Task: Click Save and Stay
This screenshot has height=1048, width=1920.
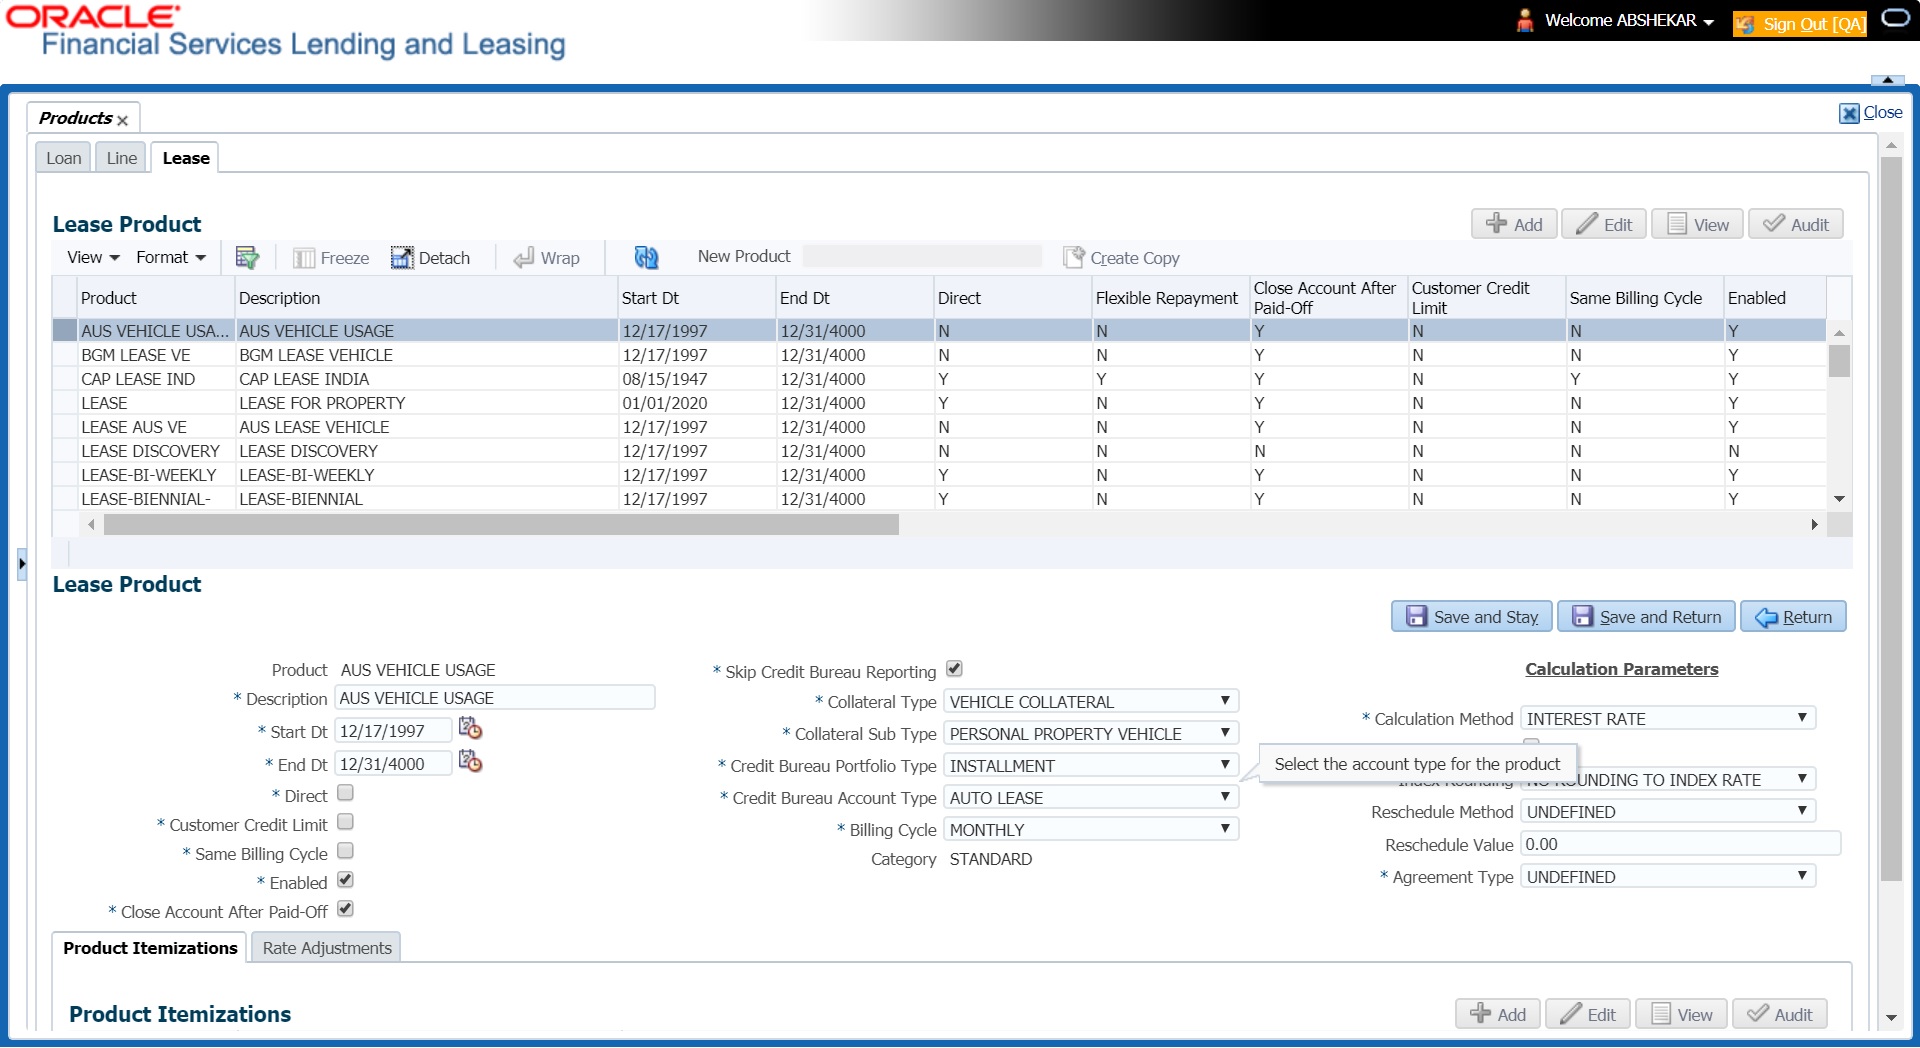Action: pos(1472,617)
